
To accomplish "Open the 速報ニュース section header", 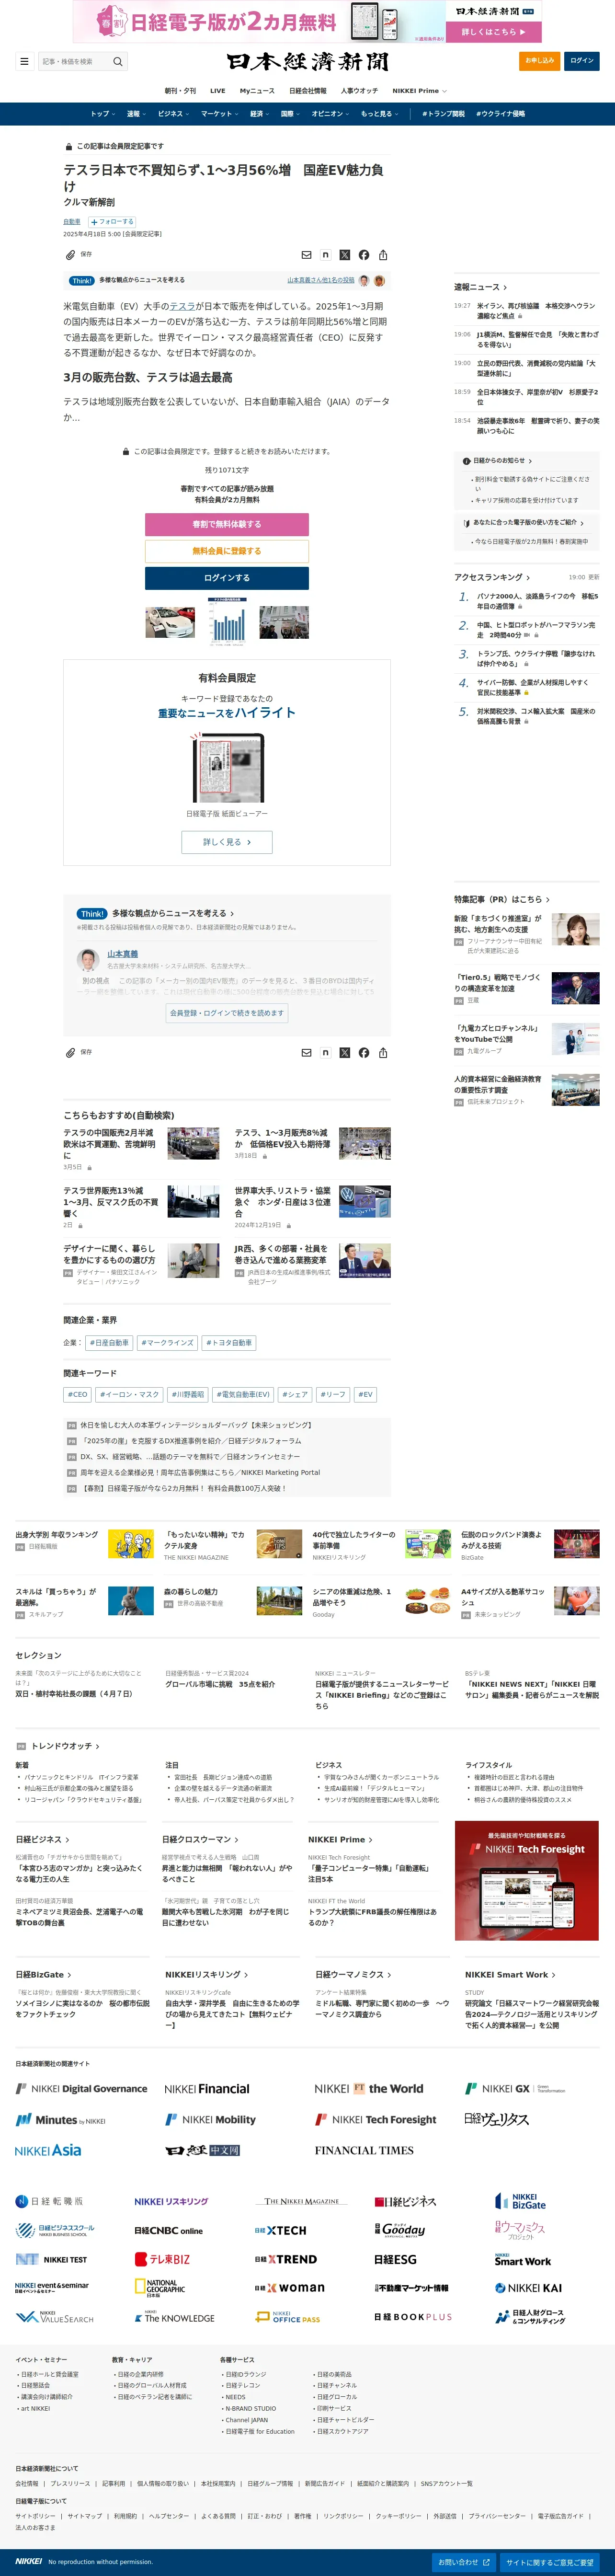I will 481,287.
